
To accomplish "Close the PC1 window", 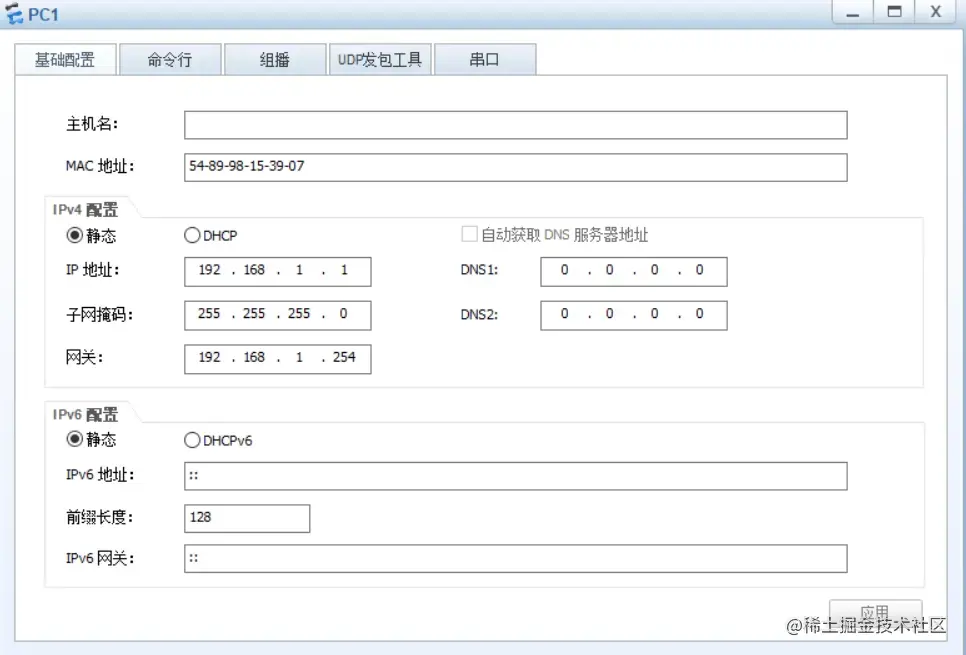I will 935,12.
